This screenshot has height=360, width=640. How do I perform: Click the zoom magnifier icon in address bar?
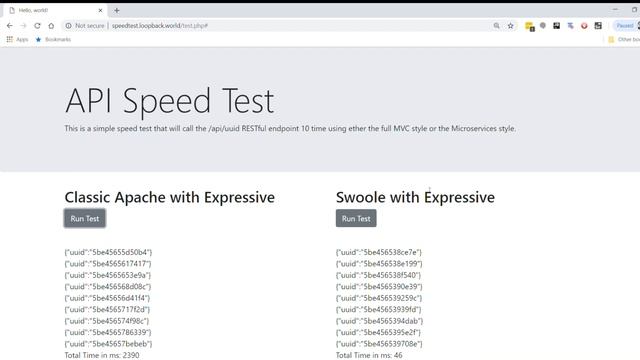(496, 26)
